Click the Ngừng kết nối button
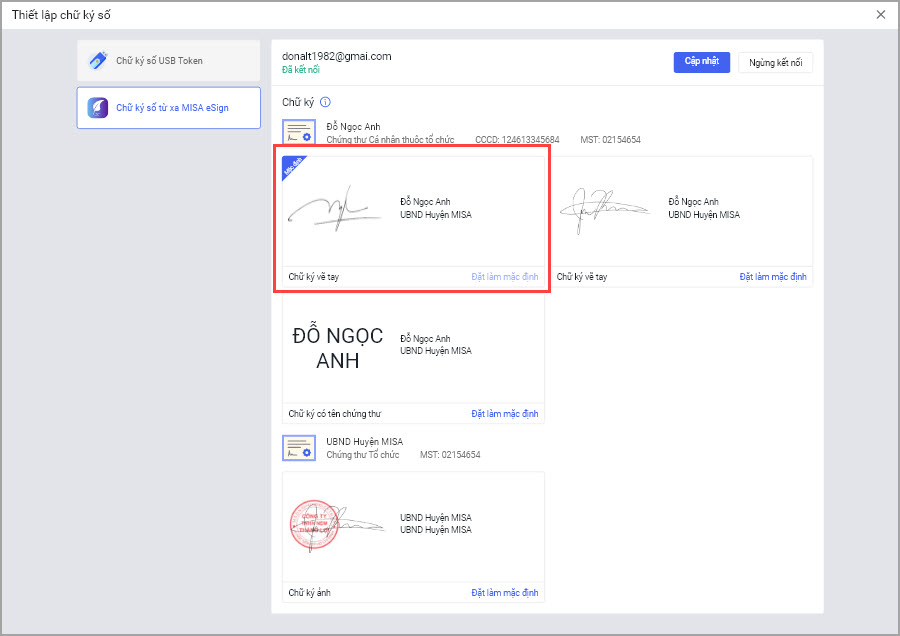Image resolution: width=900 pixels, height=636 pixels. tap(775, 63)
